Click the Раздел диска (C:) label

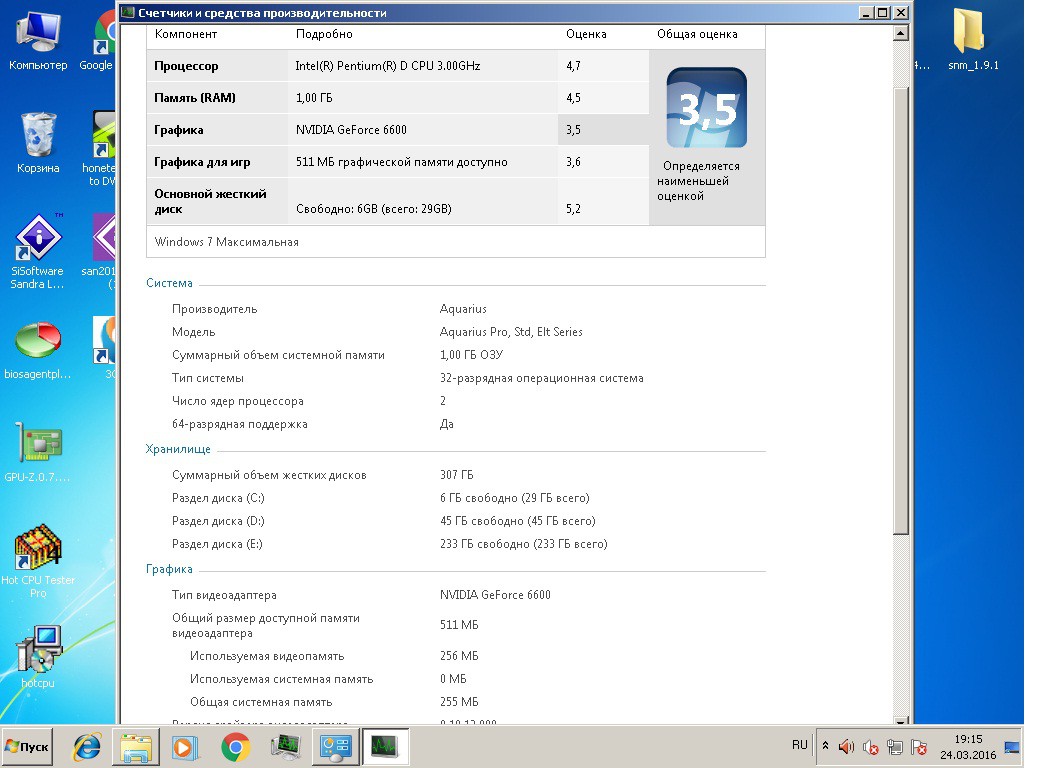218,498
